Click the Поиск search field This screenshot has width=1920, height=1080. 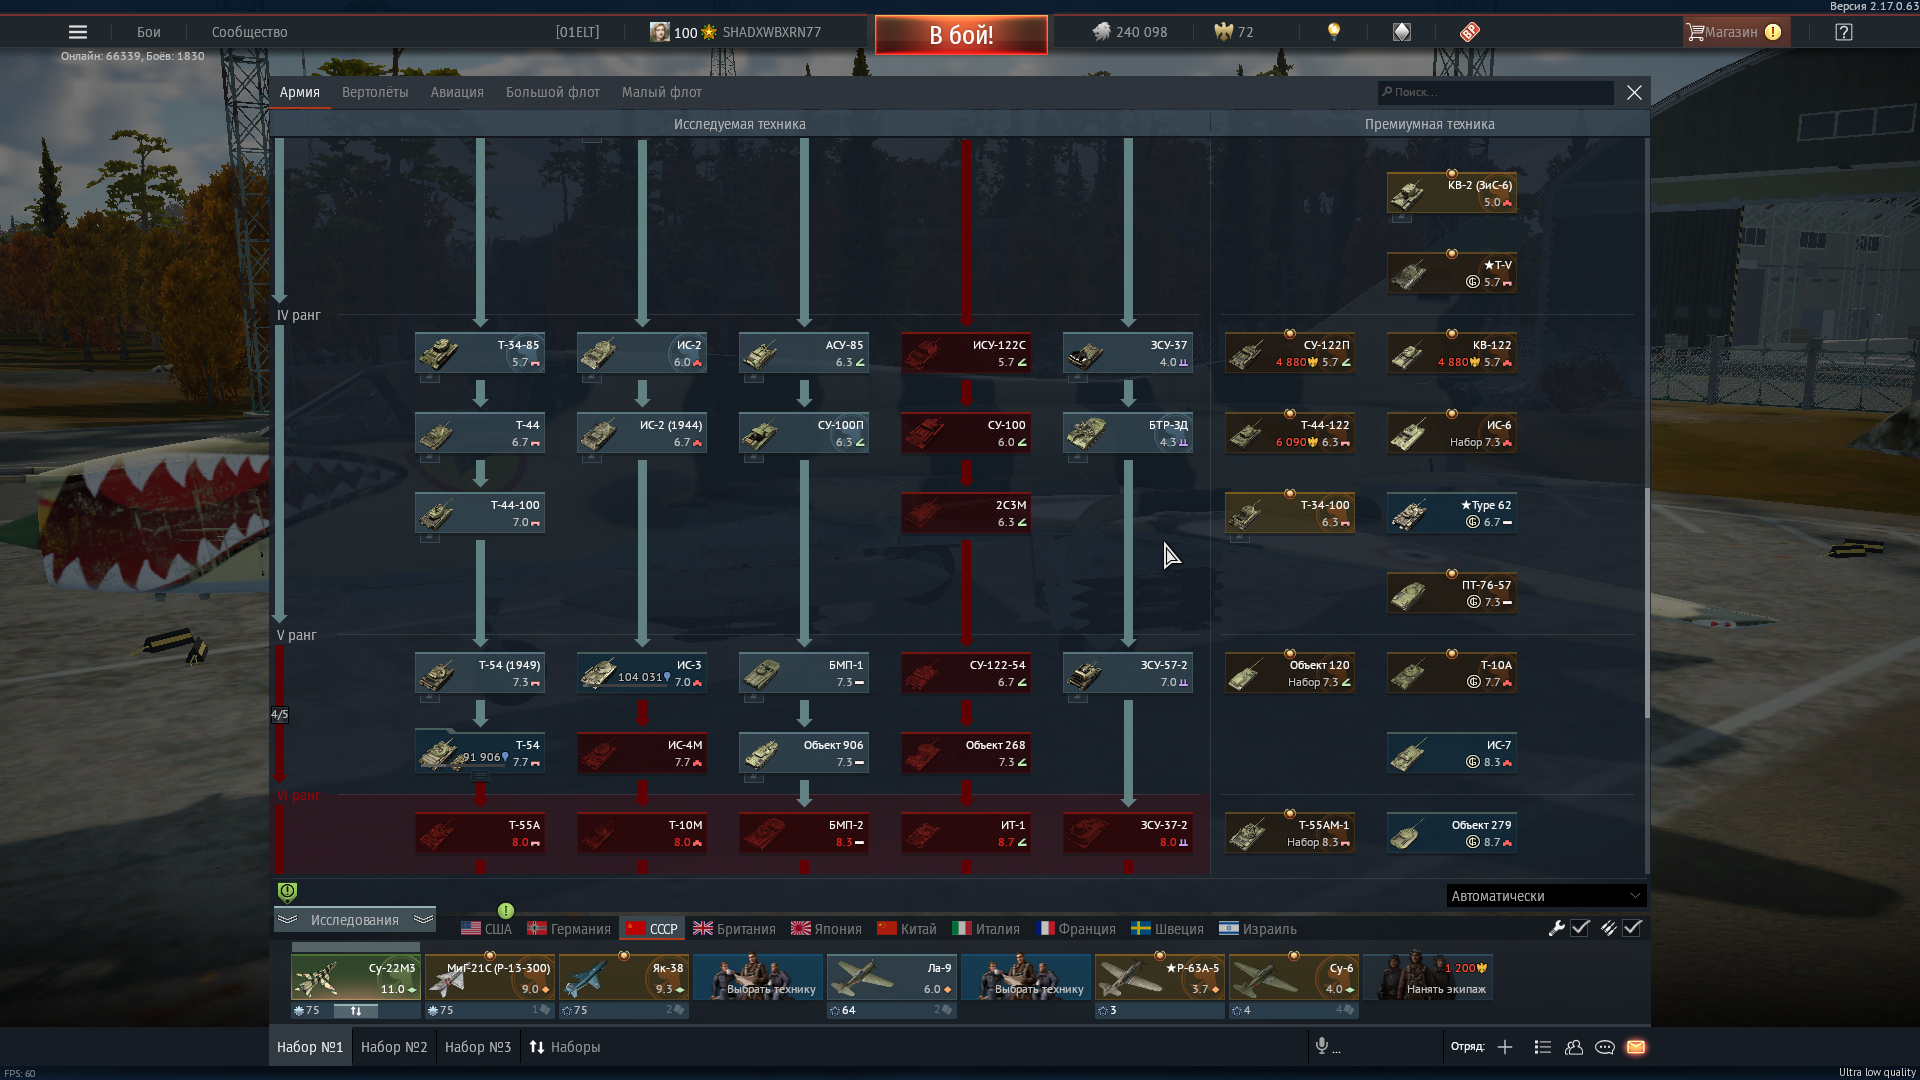[x=1496, y=92]
